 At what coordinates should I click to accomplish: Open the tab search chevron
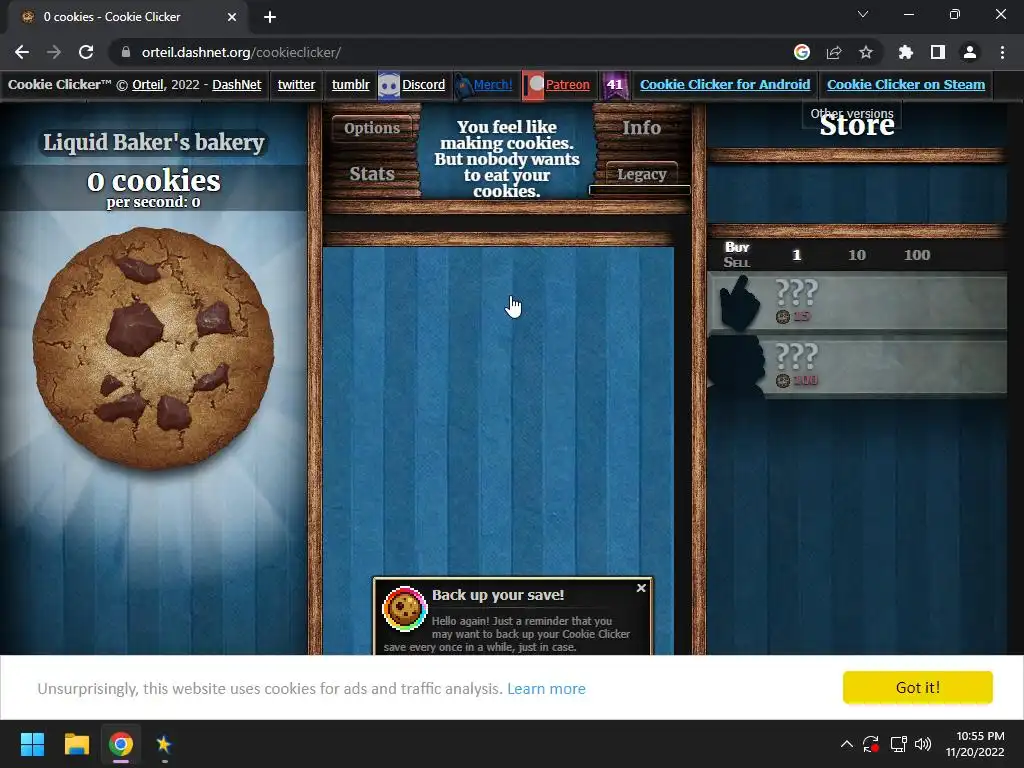pyautogui.click(x=863, y=14)
